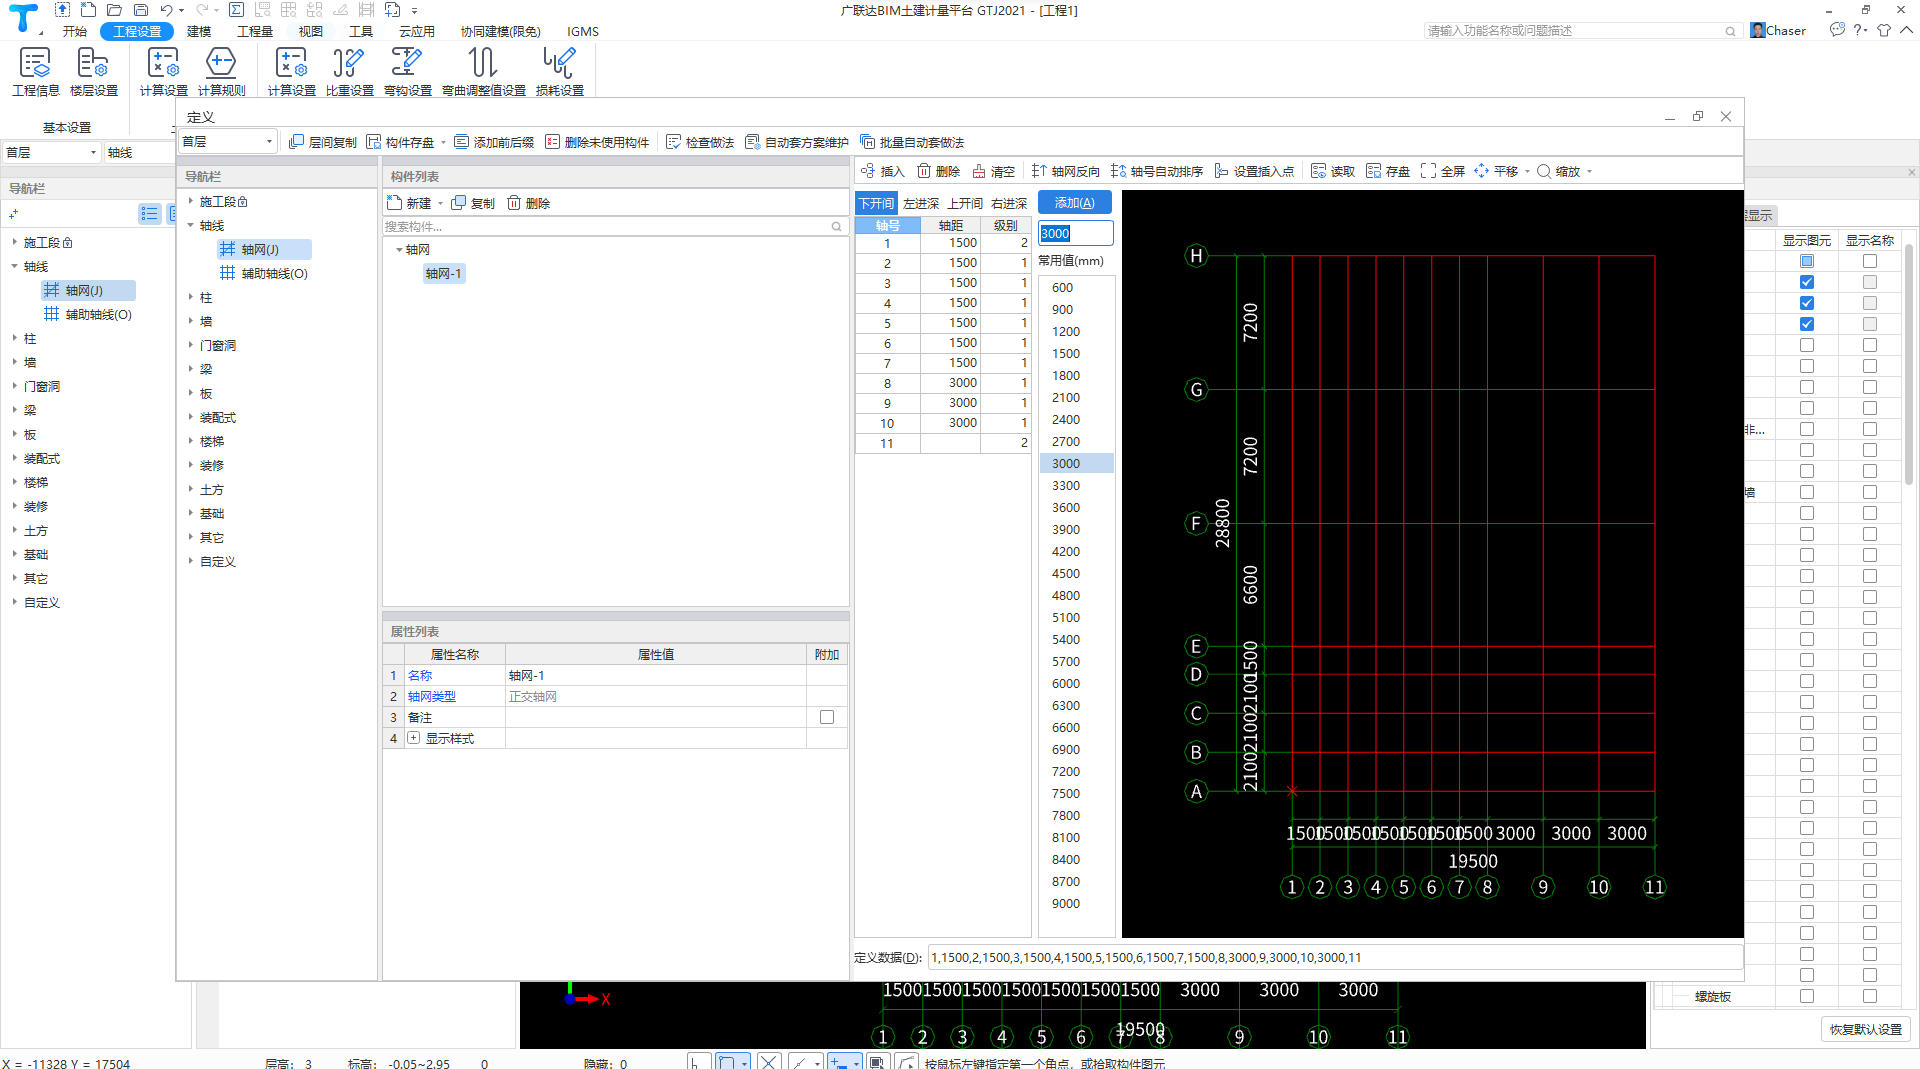Collapse the 轴网 node in the component list

(399, 250)
